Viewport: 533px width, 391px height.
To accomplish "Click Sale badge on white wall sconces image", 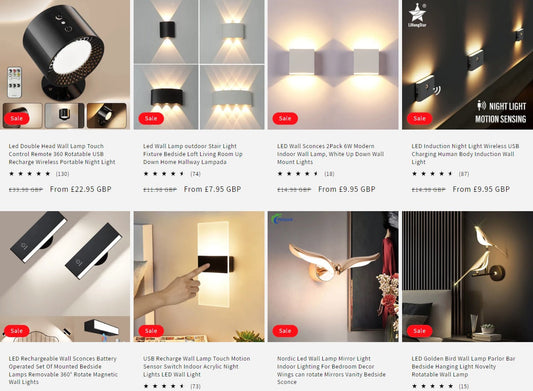I will point(285,118).
